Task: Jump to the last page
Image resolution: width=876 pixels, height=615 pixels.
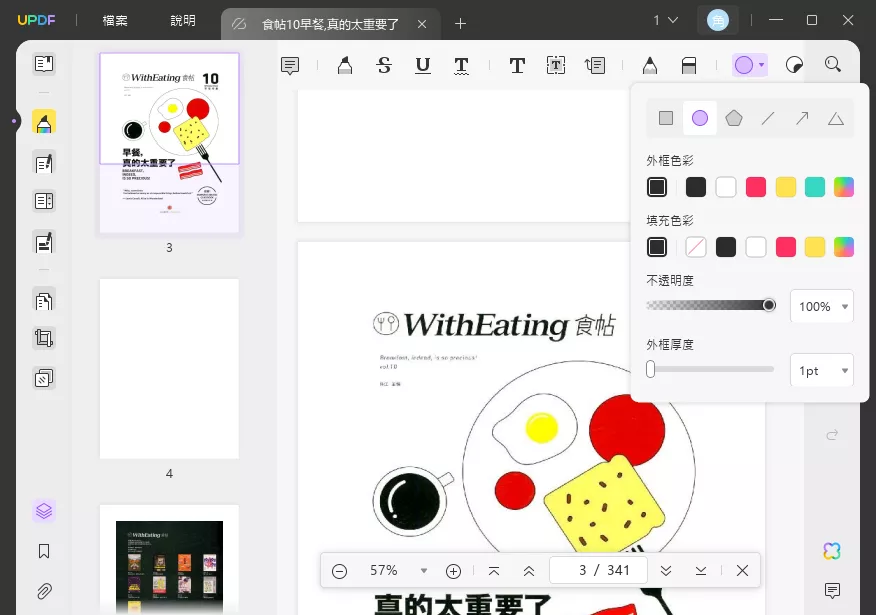Action: (701, 571)
